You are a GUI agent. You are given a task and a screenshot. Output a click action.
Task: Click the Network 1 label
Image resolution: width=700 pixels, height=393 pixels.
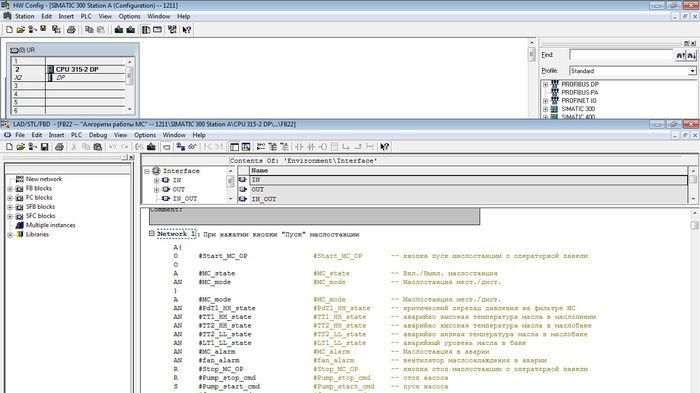click(x=176, y=234)
